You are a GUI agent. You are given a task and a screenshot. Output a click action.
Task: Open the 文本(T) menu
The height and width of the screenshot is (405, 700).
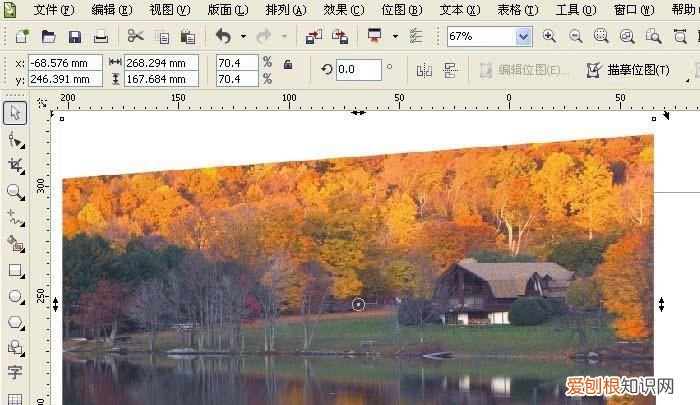pyautogui.click(x=459, y=10)
